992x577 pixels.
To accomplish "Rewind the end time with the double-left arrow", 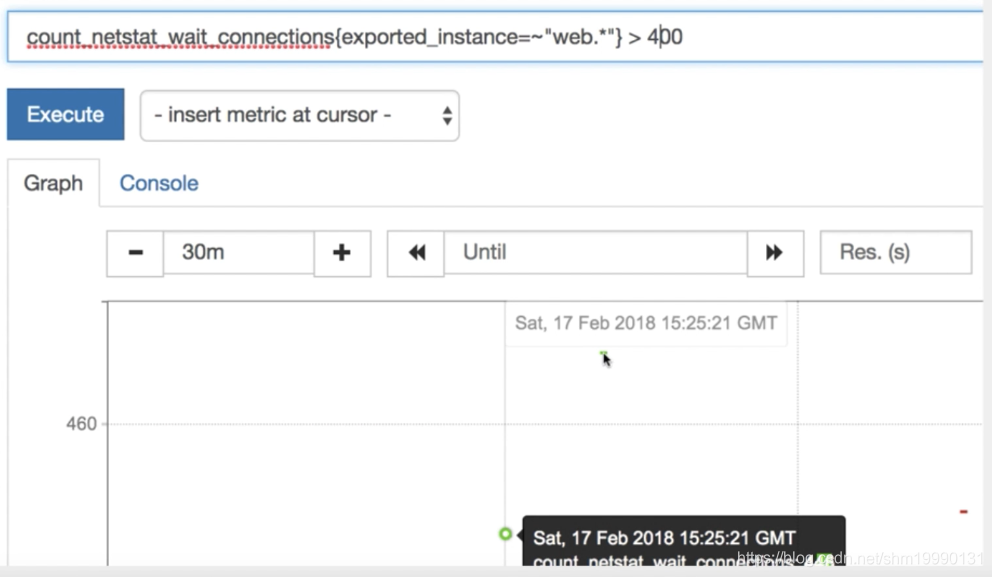I will [416, 253].
